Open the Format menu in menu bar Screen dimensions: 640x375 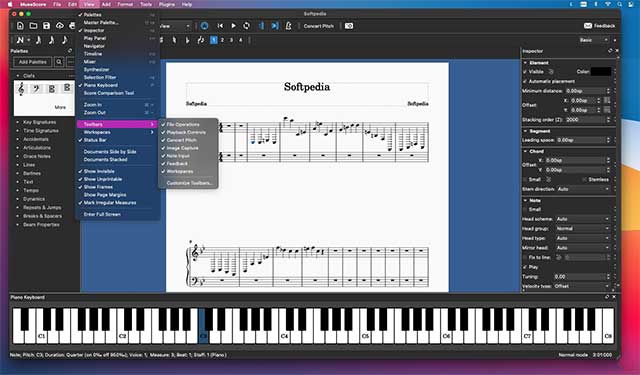(x=125, y=4)
